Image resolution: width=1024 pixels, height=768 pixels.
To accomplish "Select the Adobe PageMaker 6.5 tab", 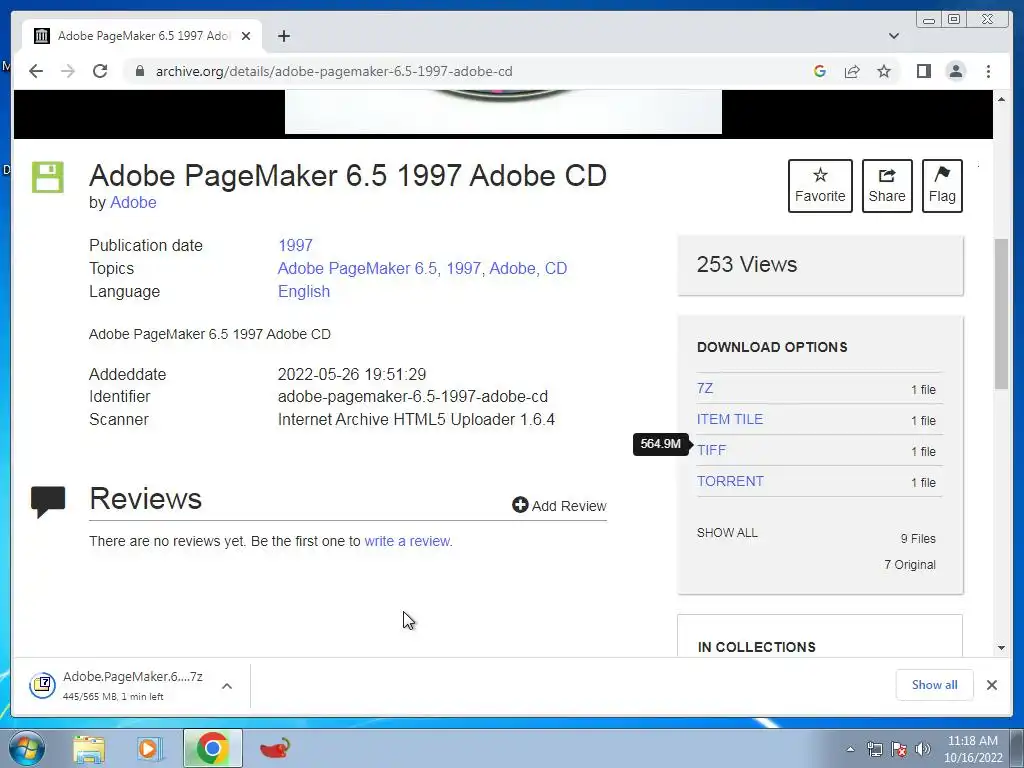I will (142, 36).
